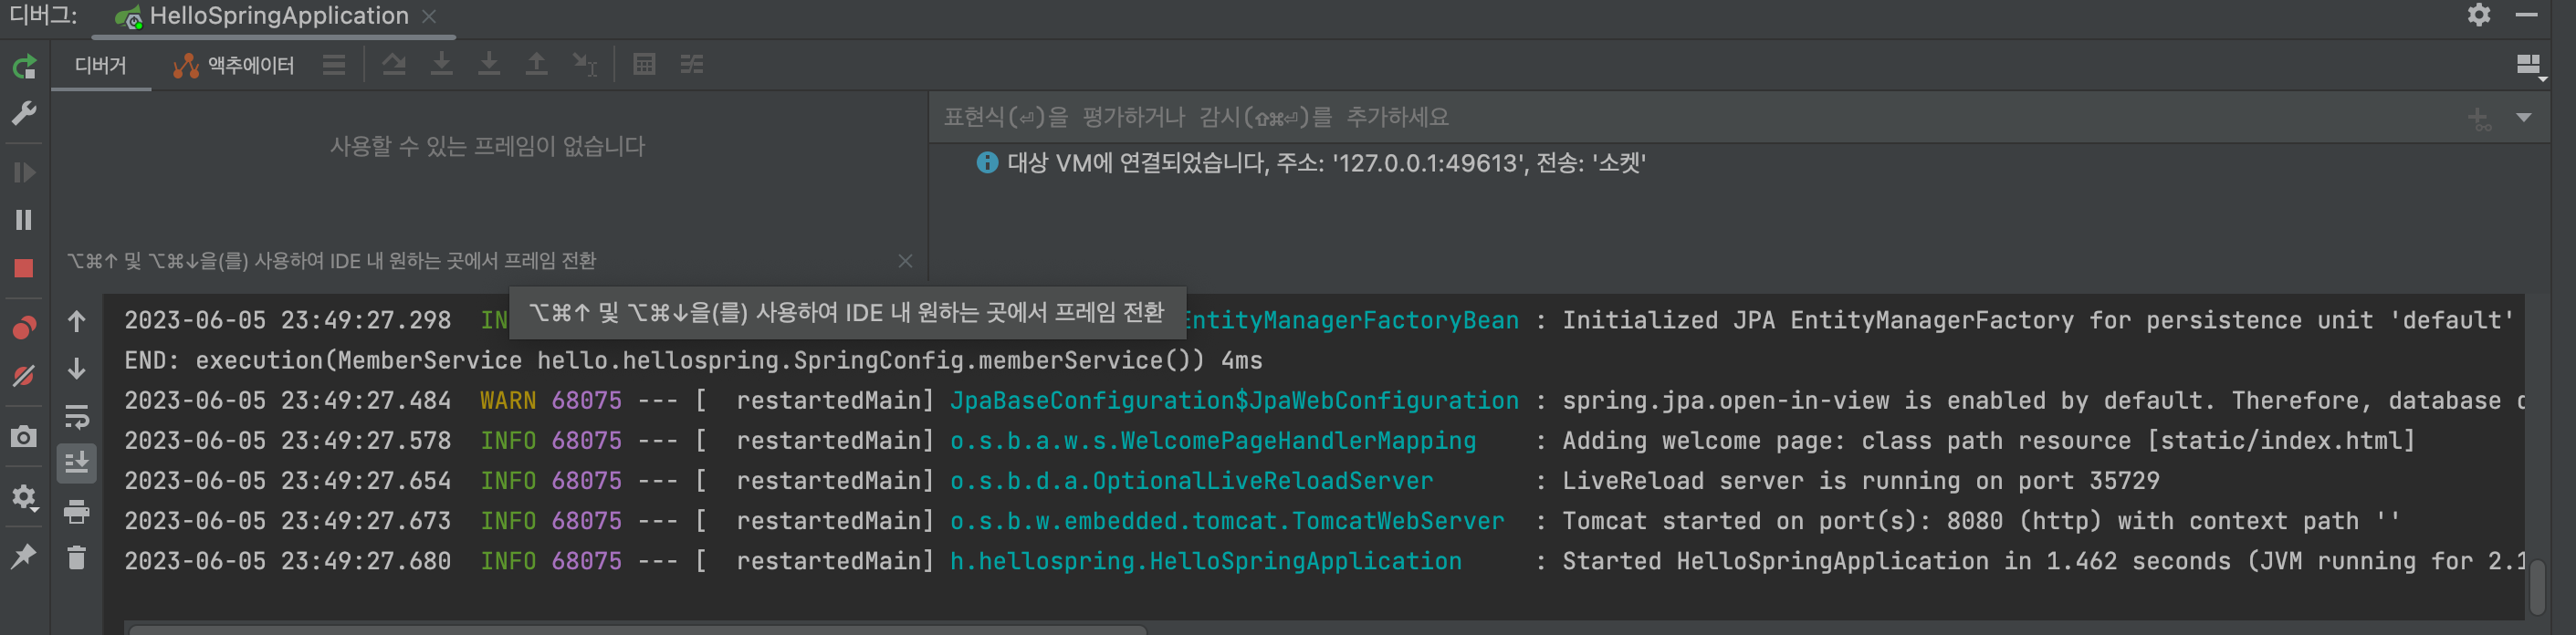Open debugger settings gear in sidebar
The height and width of the screenshot is (635, 2576).
point(24,497)
